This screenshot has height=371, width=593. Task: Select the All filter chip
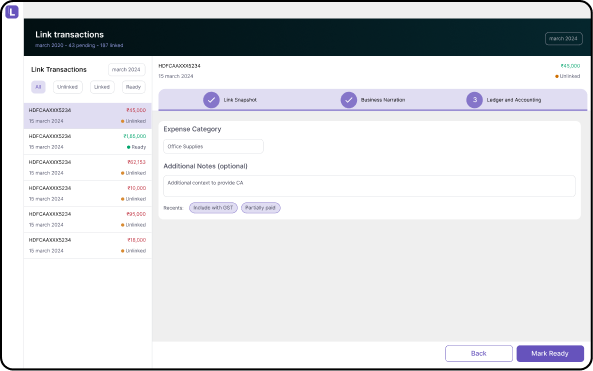click(x=38, y=87)
